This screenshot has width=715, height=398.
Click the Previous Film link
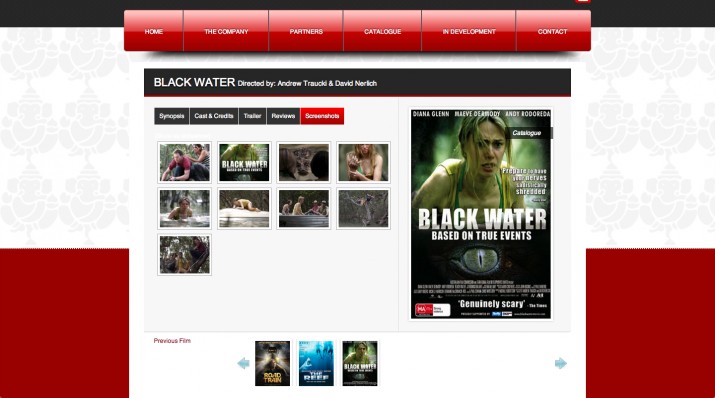pyautogui.click(x=172, y=341)
